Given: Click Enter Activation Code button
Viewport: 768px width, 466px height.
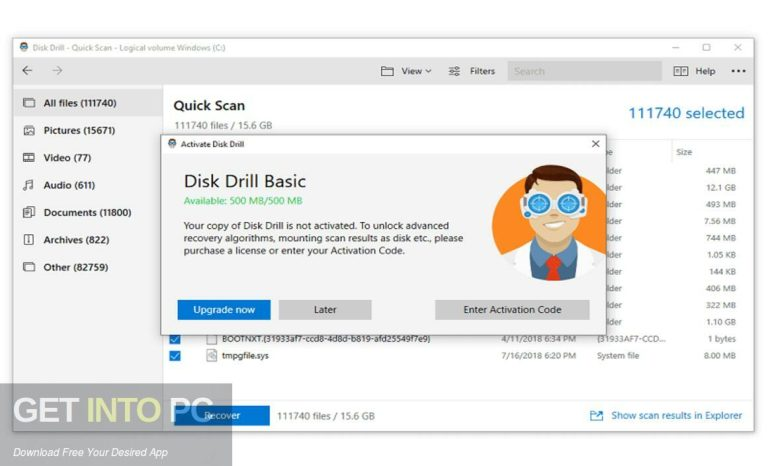Looking at the screenshot, I should (x=512, y=310).
